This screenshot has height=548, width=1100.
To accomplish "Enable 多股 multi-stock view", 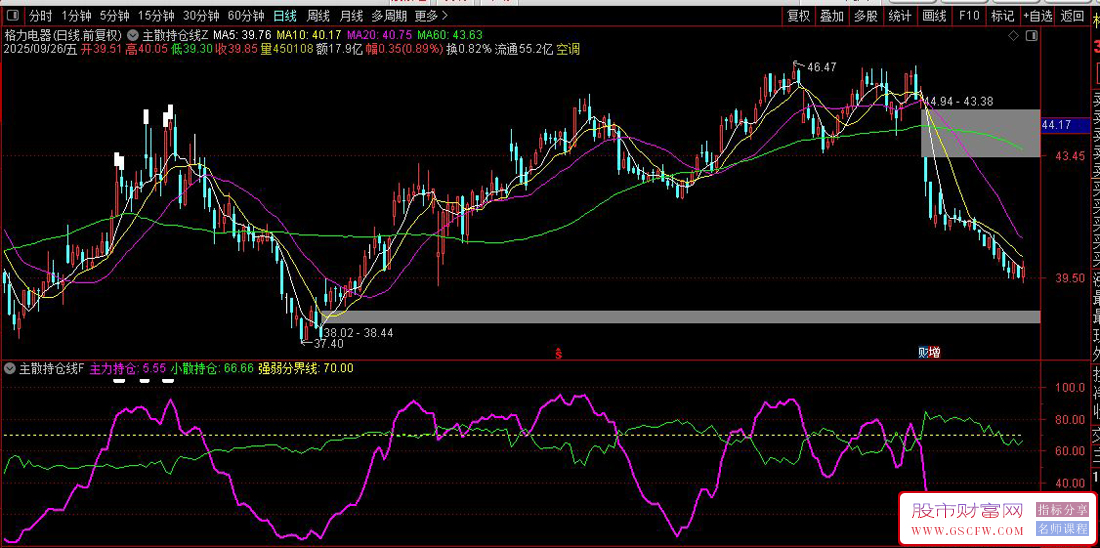I will 865,16.
